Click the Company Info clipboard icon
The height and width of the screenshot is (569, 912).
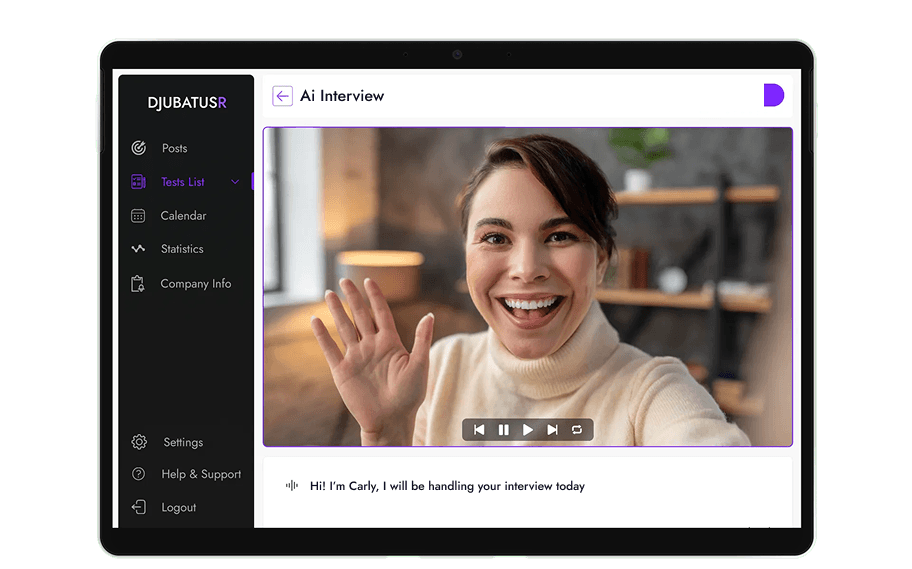click(138, 284)
